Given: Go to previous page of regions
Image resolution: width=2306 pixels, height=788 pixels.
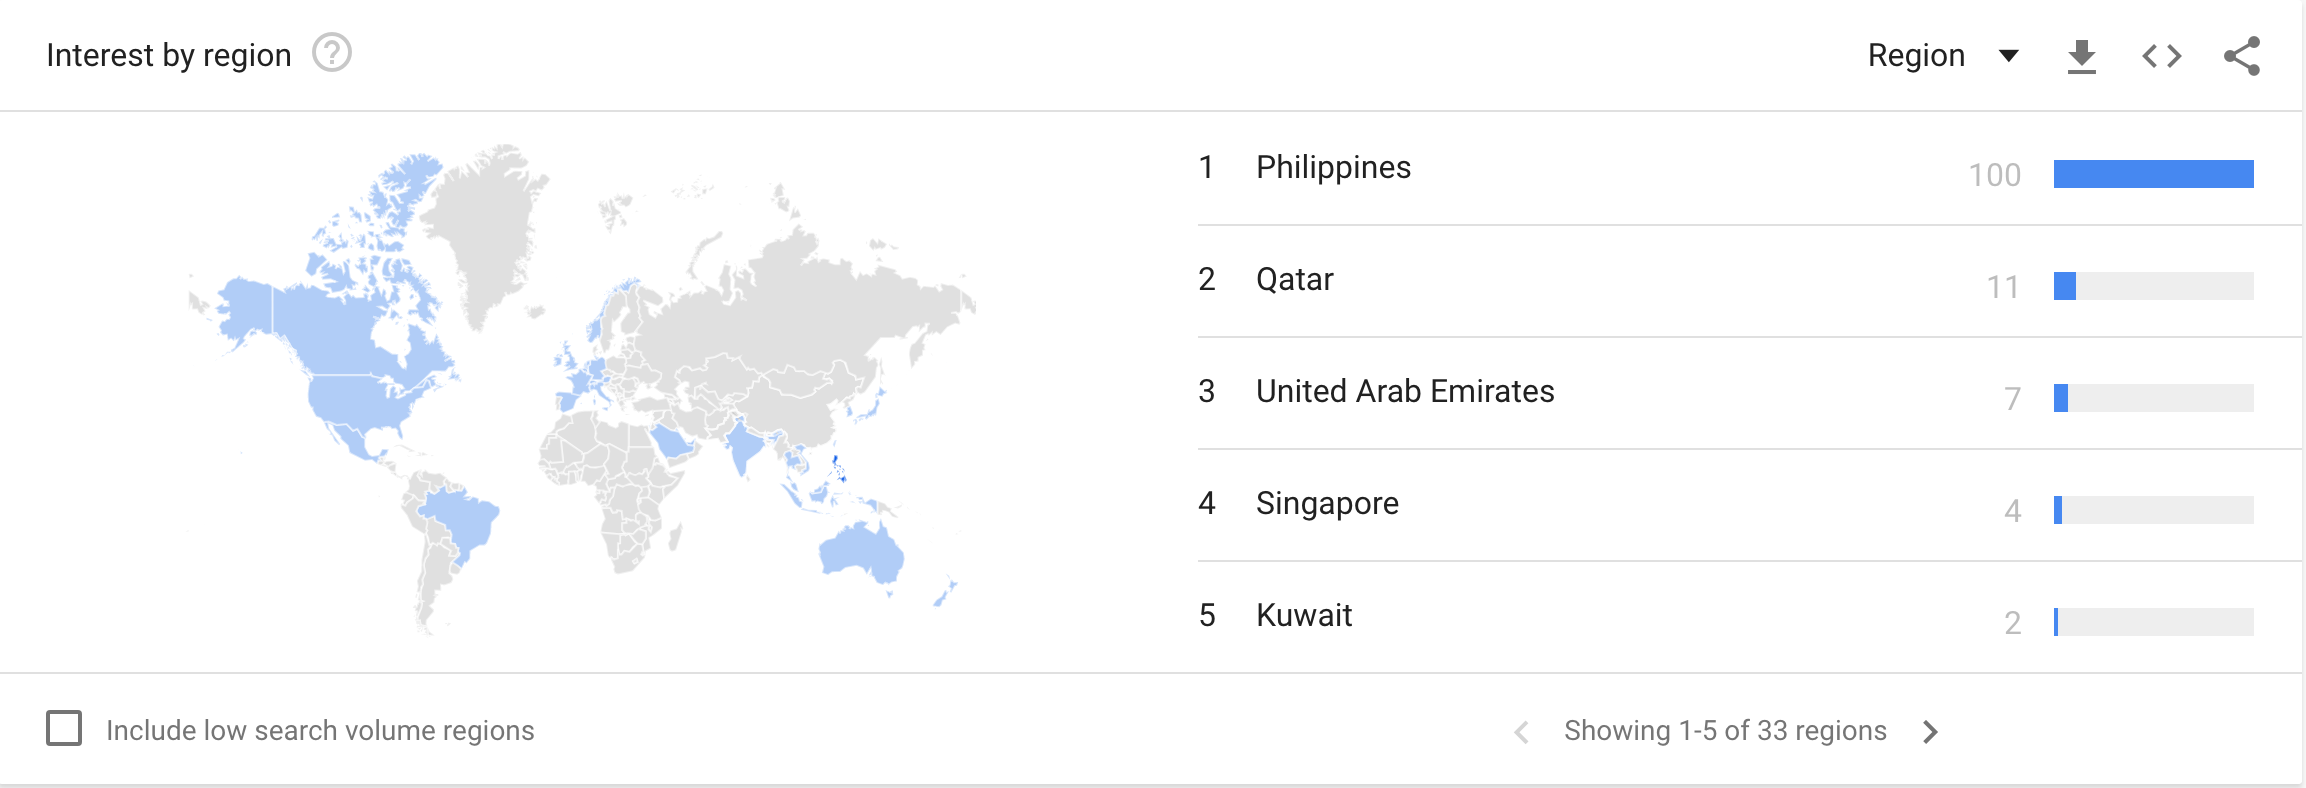Looking at the screenshot, I should 1521,732.
